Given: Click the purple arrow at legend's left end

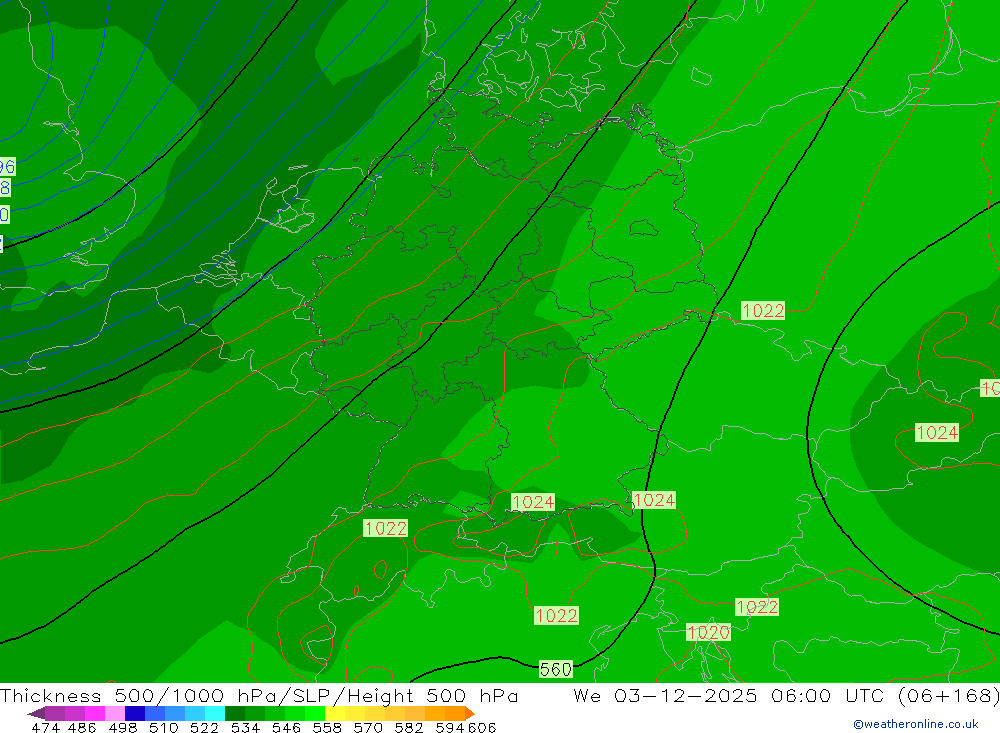Looking at the screenshot, I should [x=36, y=713].
